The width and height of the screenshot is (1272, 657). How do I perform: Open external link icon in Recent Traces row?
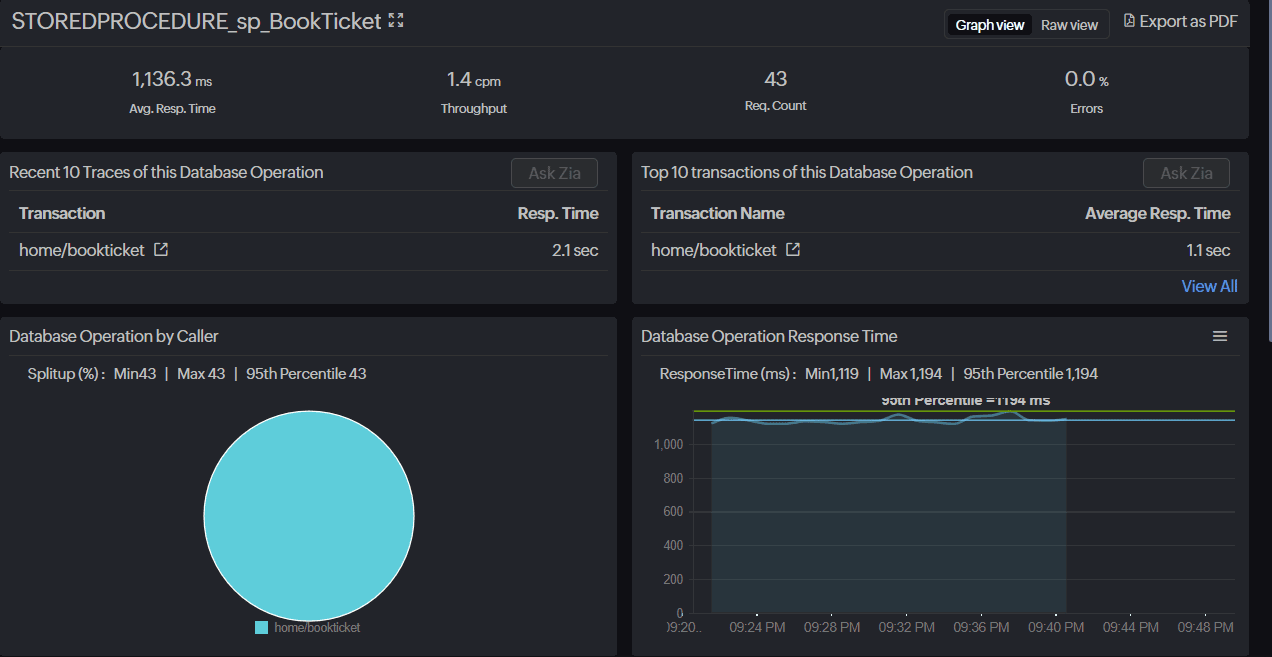[x=161, y=250]
